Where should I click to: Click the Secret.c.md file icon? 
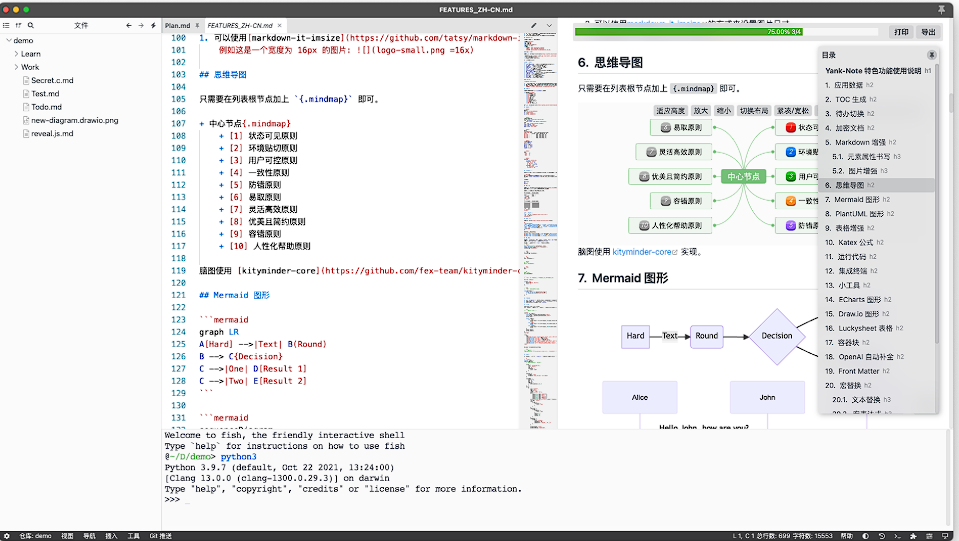point(26,80)
